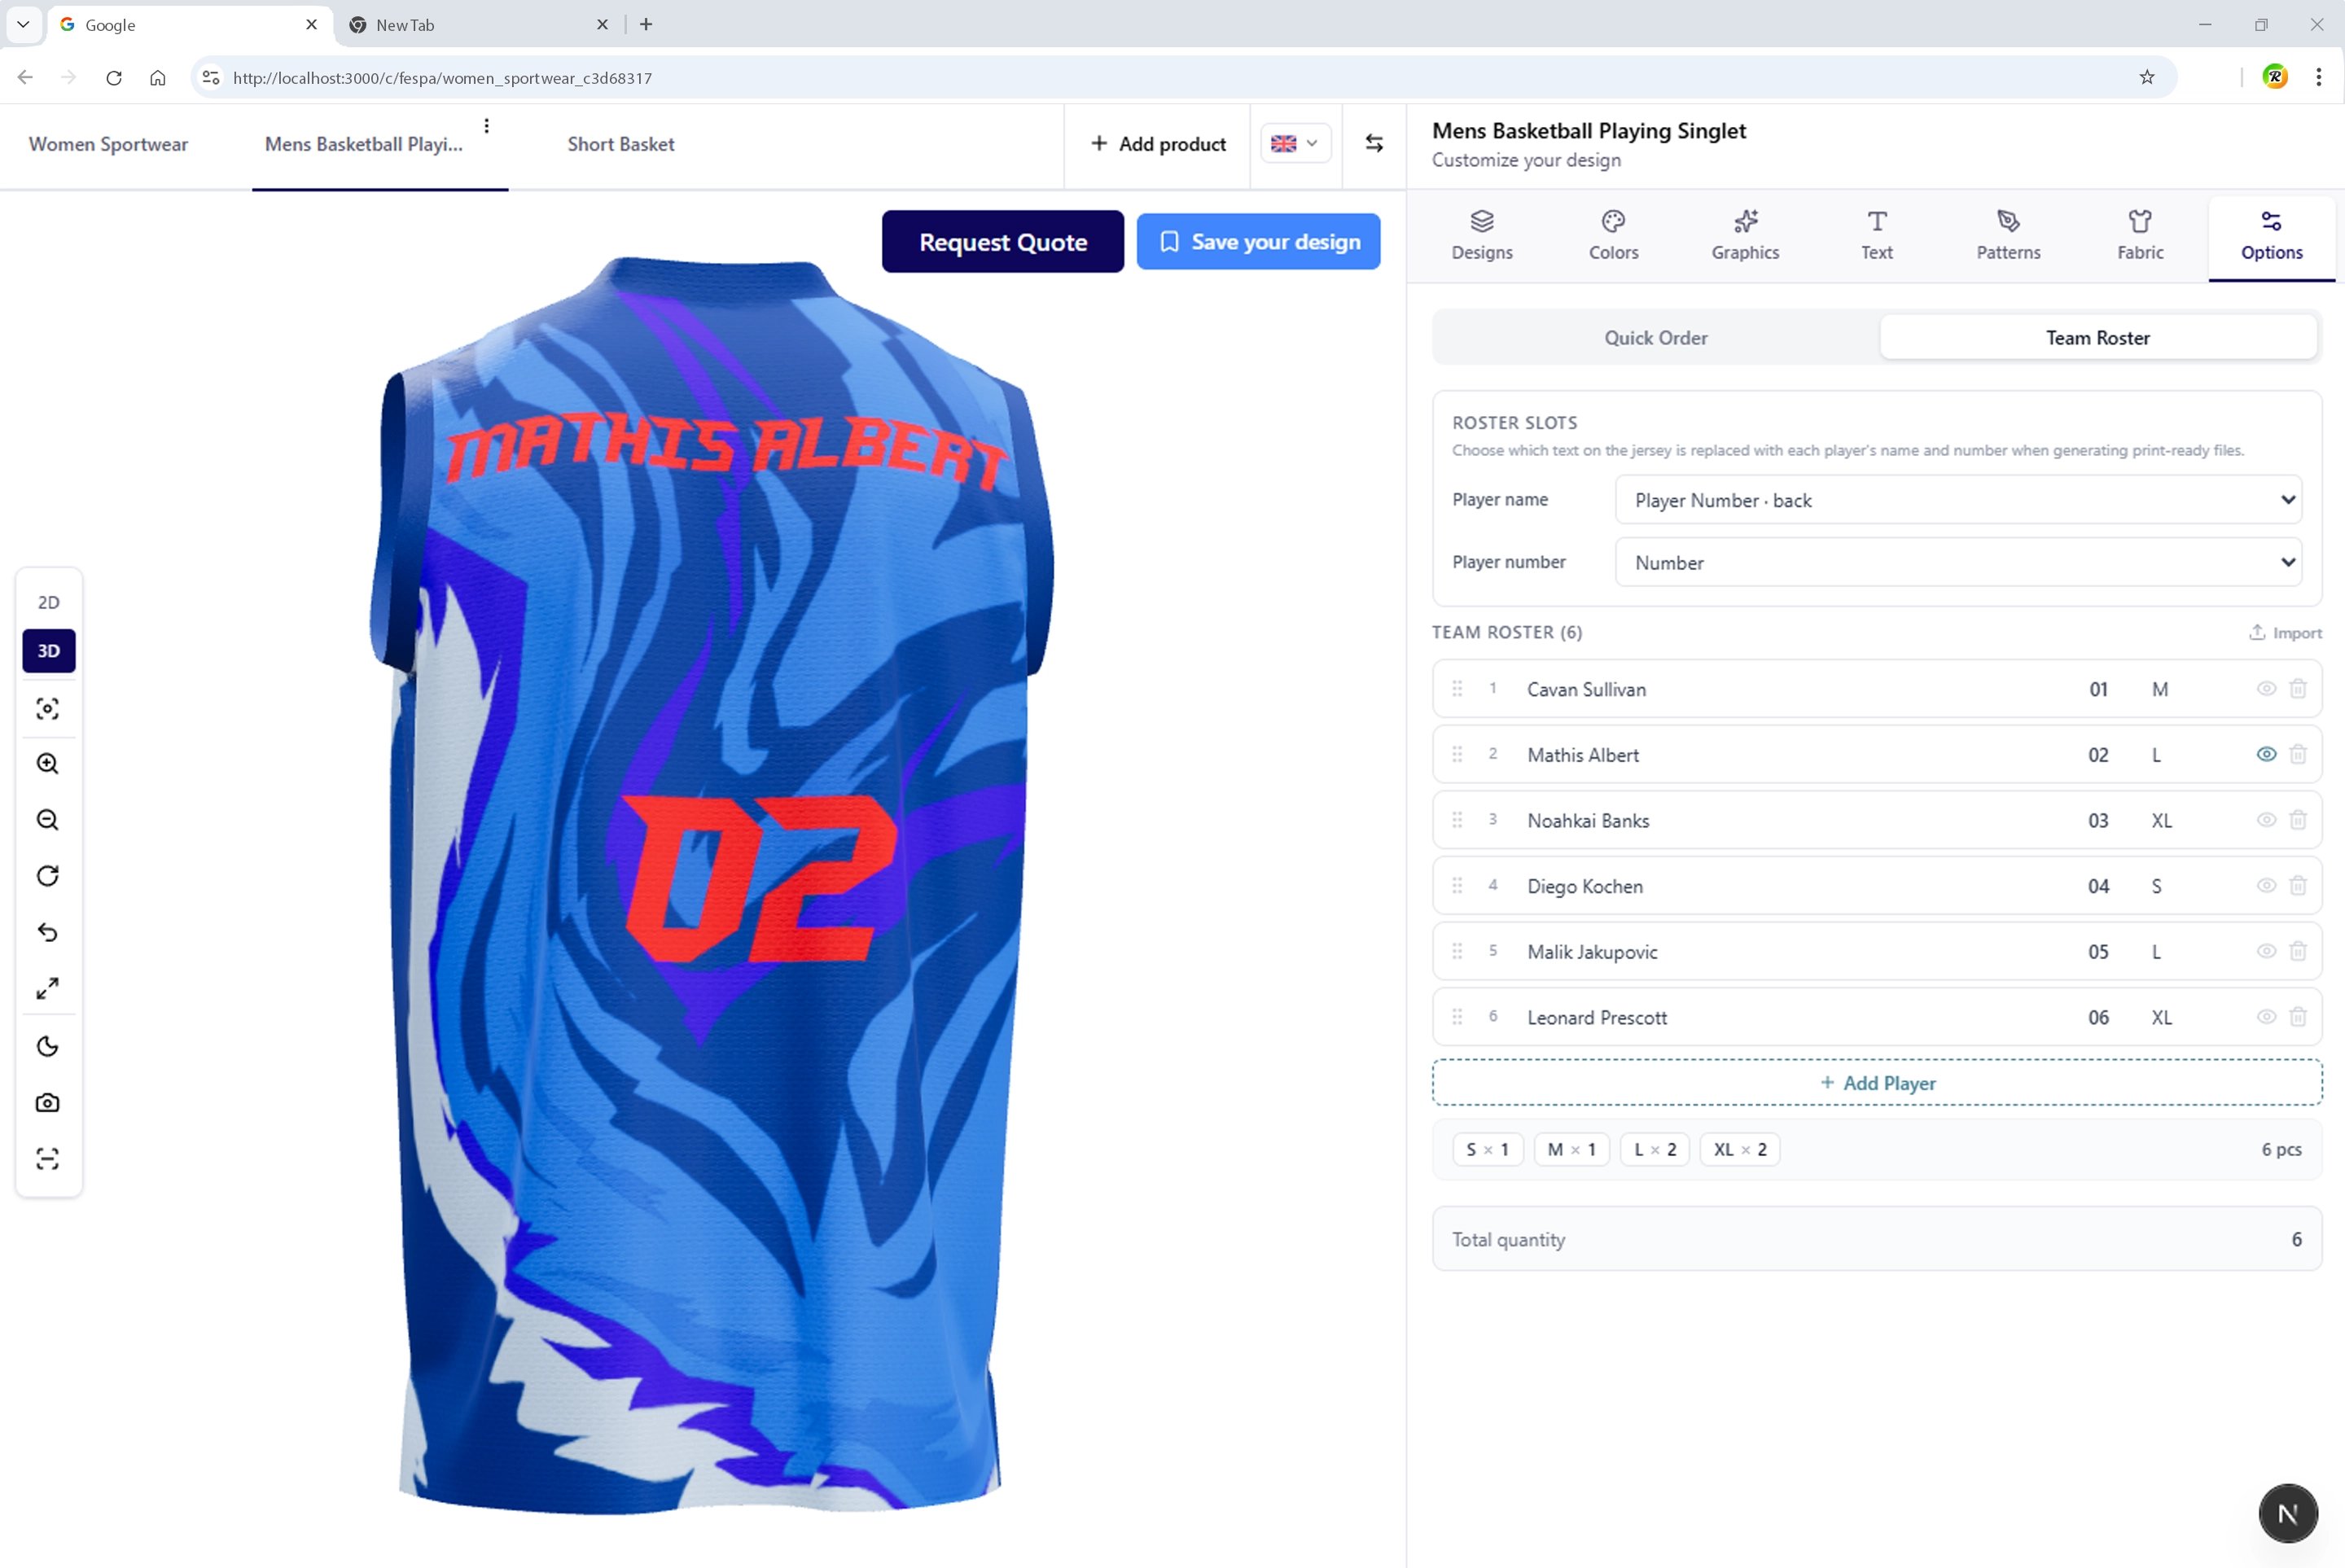Screen dimensions: 2345x1568
Task: Open Chrome three-dot menu
Action: coord(2318,78)
